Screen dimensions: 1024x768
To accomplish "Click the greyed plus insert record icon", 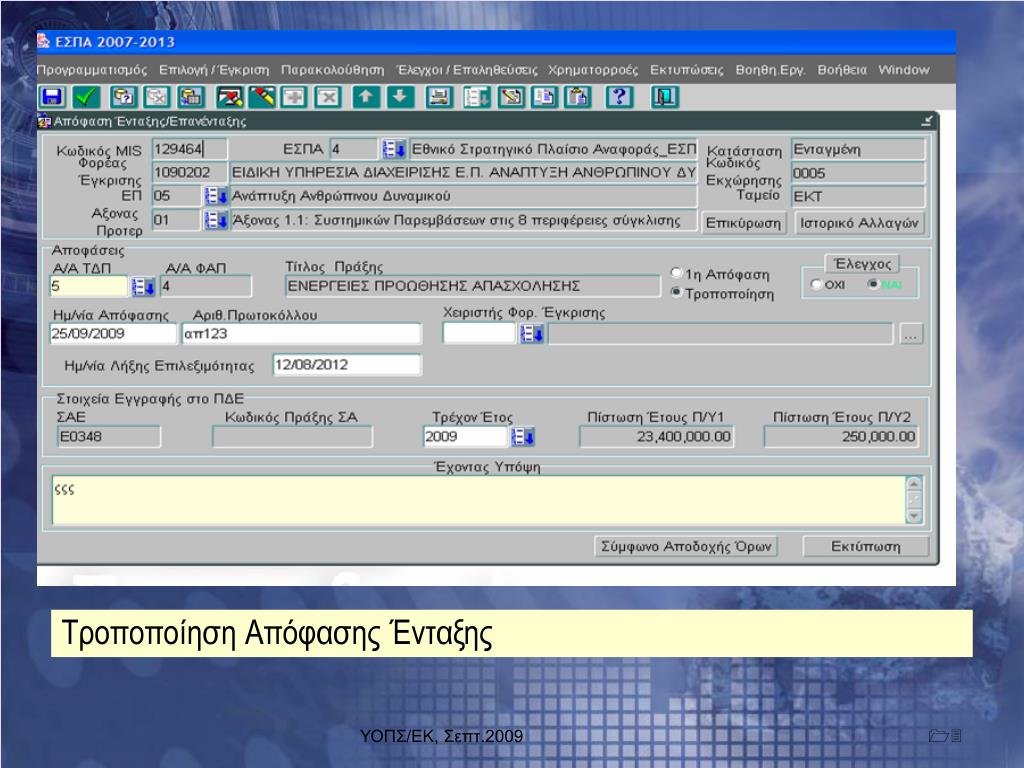I will click(295, 97).
